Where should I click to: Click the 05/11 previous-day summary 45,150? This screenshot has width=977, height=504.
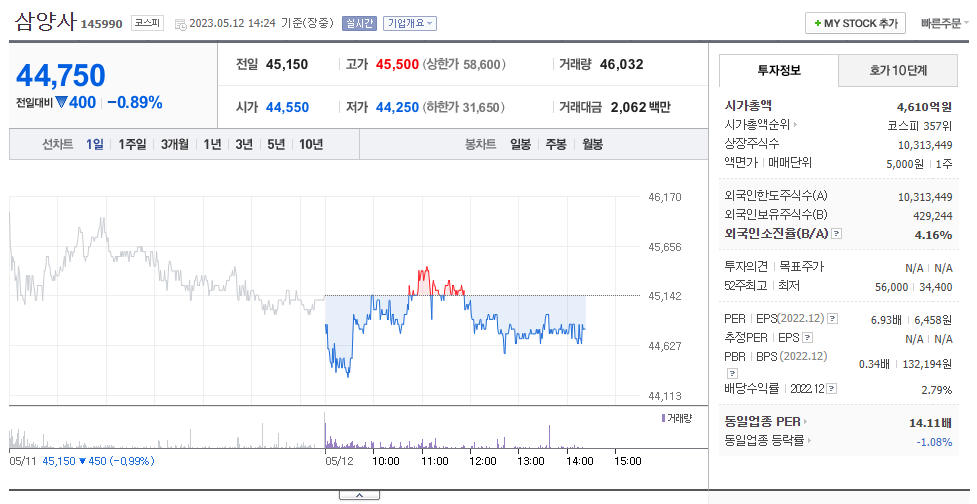[x=59, y=461]
